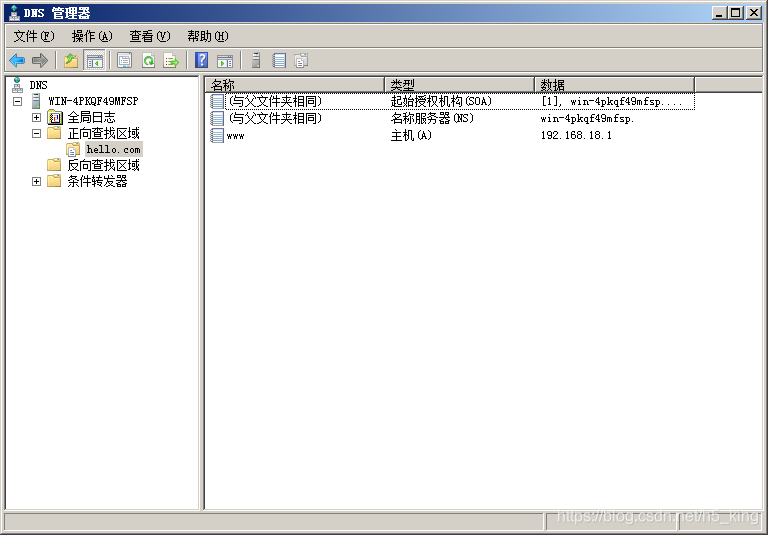Click the 起始授权机构(SOA) type cell
This screenshot has height=535, width=768.
(x=441, y=101)
